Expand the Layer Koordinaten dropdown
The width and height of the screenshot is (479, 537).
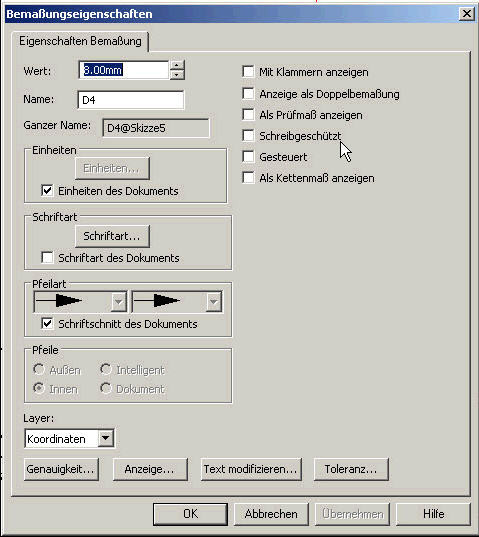point(105,438)
